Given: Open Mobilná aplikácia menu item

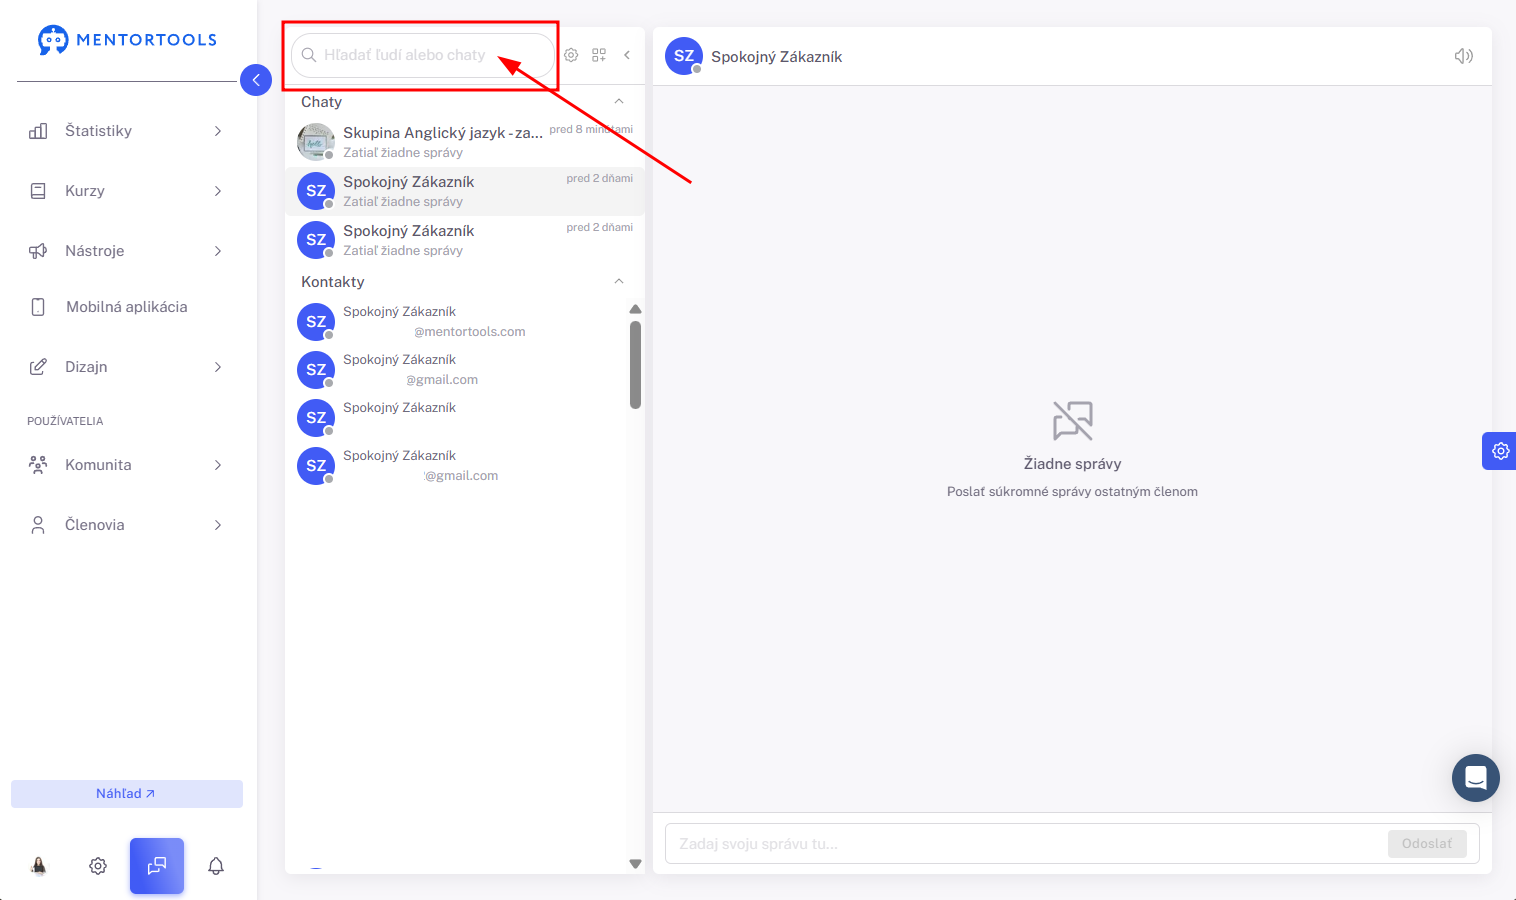Looking at the screenshot, I should coord(125,307).
